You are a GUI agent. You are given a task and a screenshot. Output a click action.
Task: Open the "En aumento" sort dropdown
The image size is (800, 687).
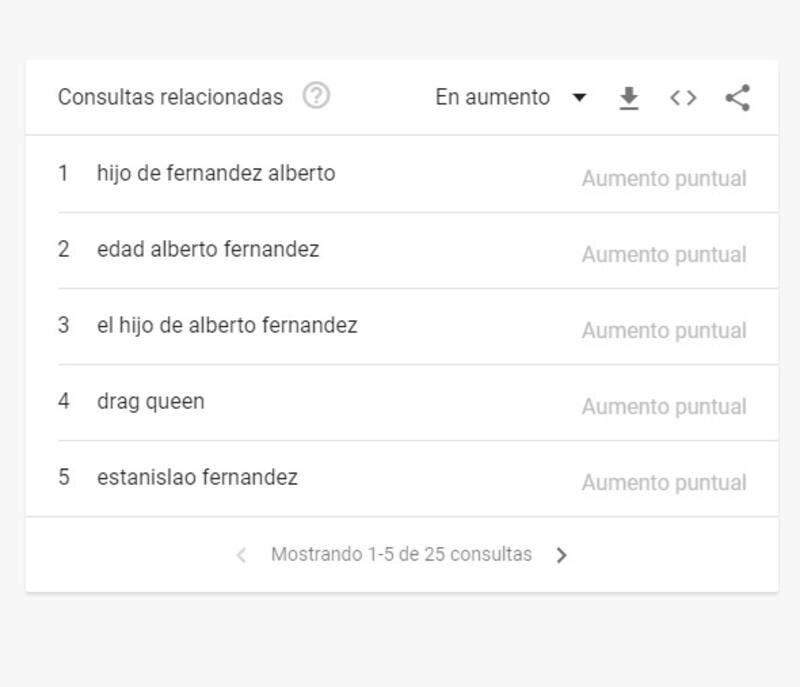493,97
